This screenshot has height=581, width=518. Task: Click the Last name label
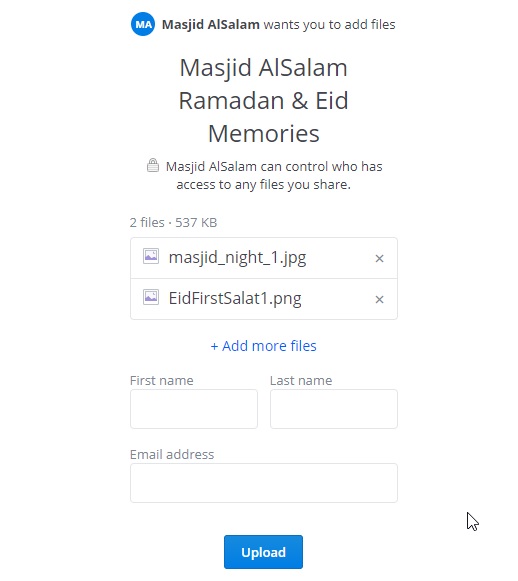click(x=301, y=381)
